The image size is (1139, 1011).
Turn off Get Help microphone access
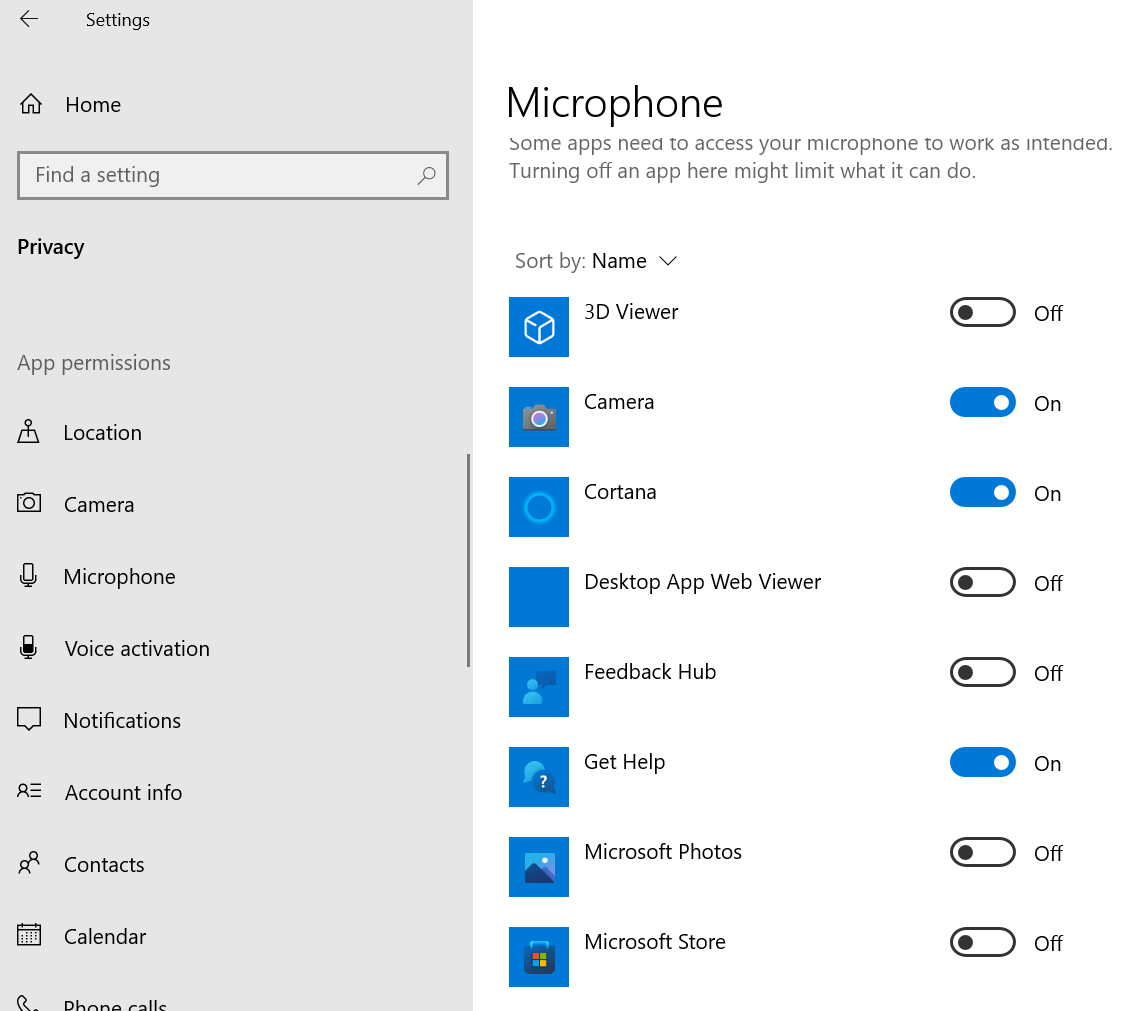coord(982,762)
